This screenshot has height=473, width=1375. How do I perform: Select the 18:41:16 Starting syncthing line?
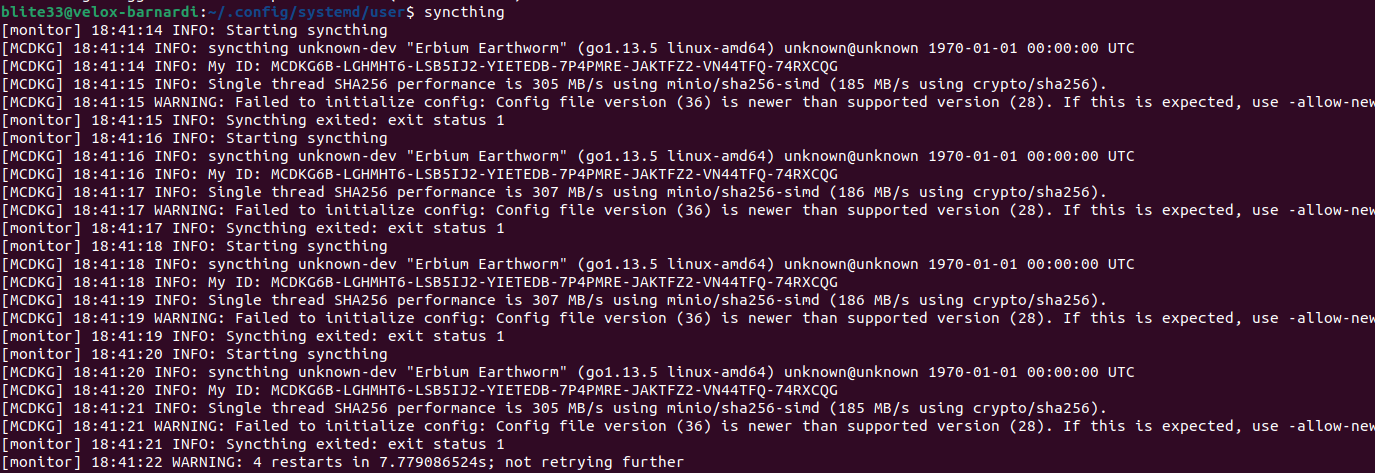tap(195, 138)
